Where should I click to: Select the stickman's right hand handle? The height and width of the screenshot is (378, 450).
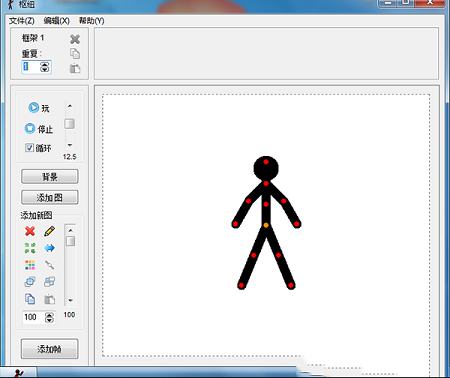tap(296, 224)
